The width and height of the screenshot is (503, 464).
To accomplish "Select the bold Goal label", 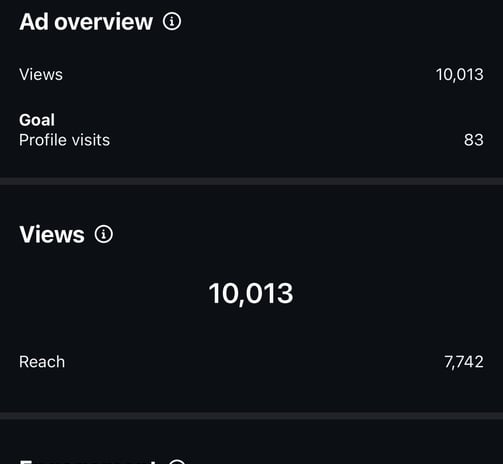I will click(37, 120).
